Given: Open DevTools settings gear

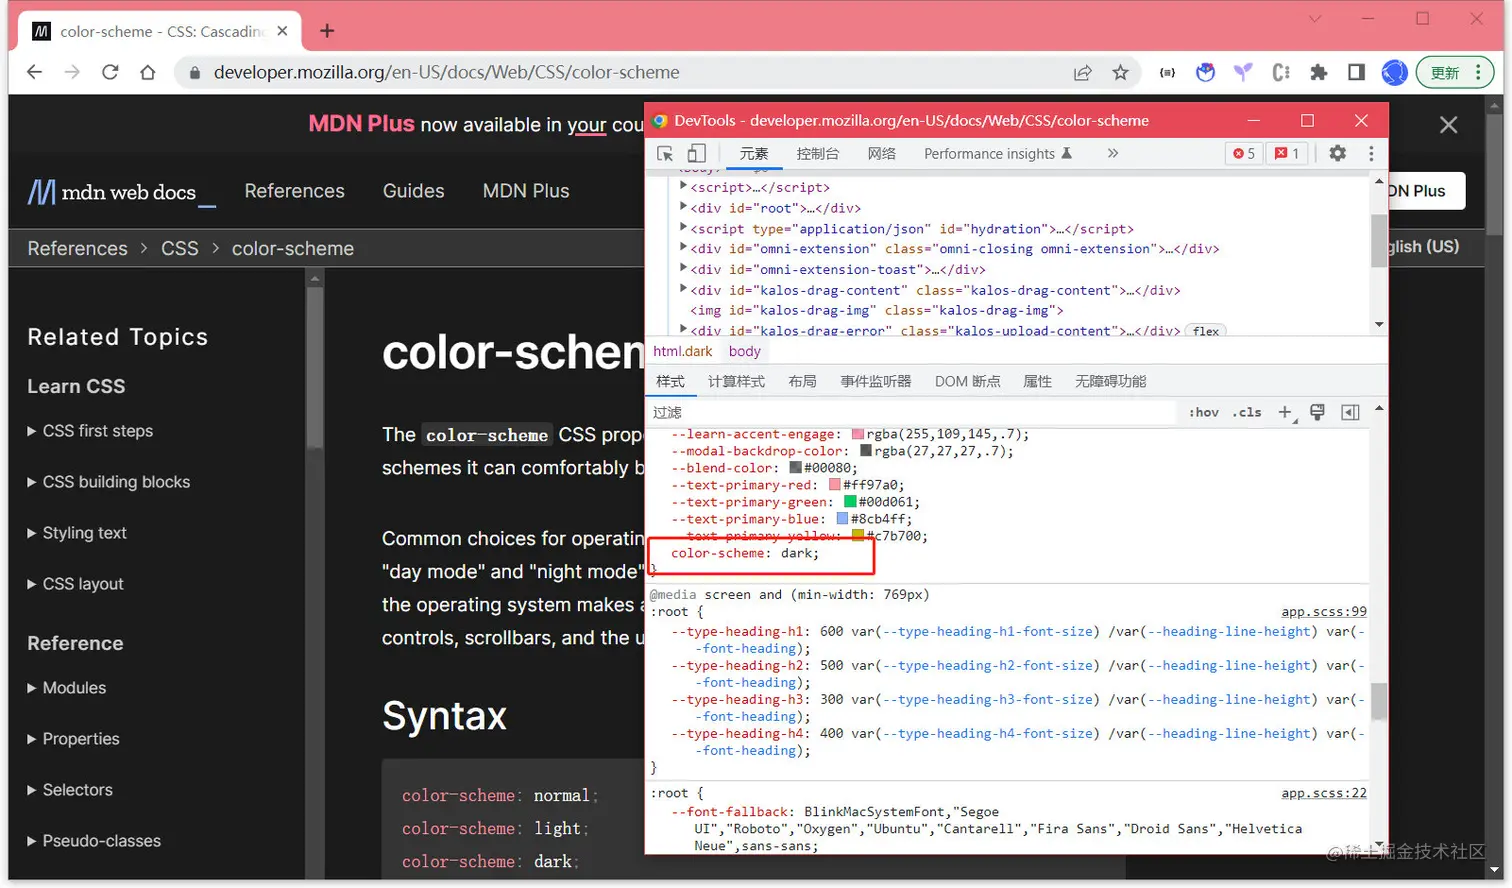Looking at the screenshot, I should click(1337, 153).
